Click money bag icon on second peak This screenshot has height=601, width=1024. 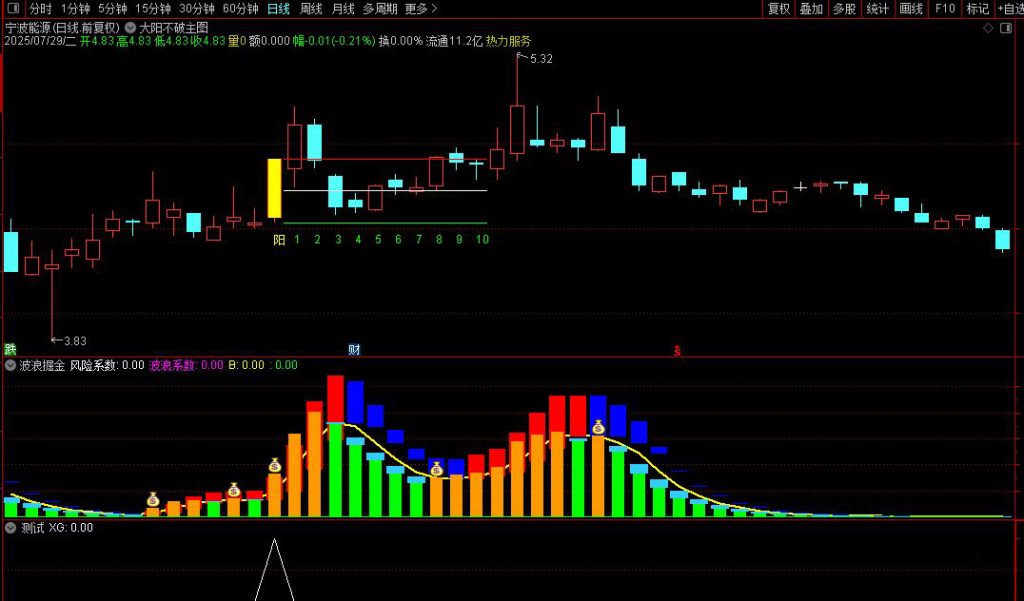point(598,427)
